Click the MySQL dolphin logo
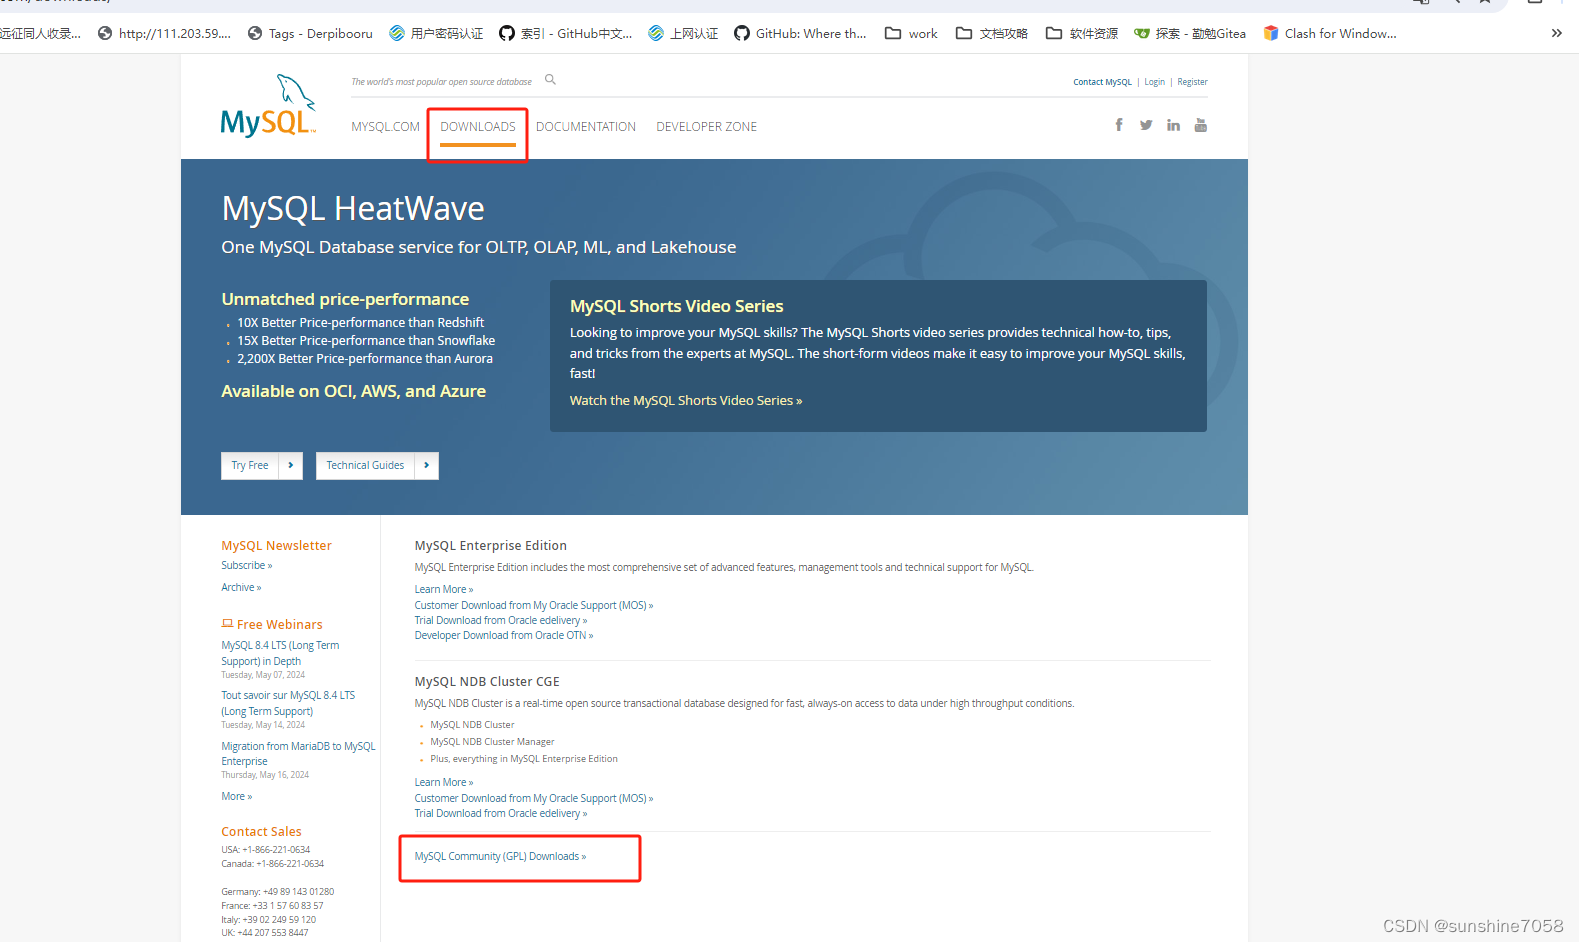The height and width of the screenshot is (942, 1579). (x=268, y=105)
